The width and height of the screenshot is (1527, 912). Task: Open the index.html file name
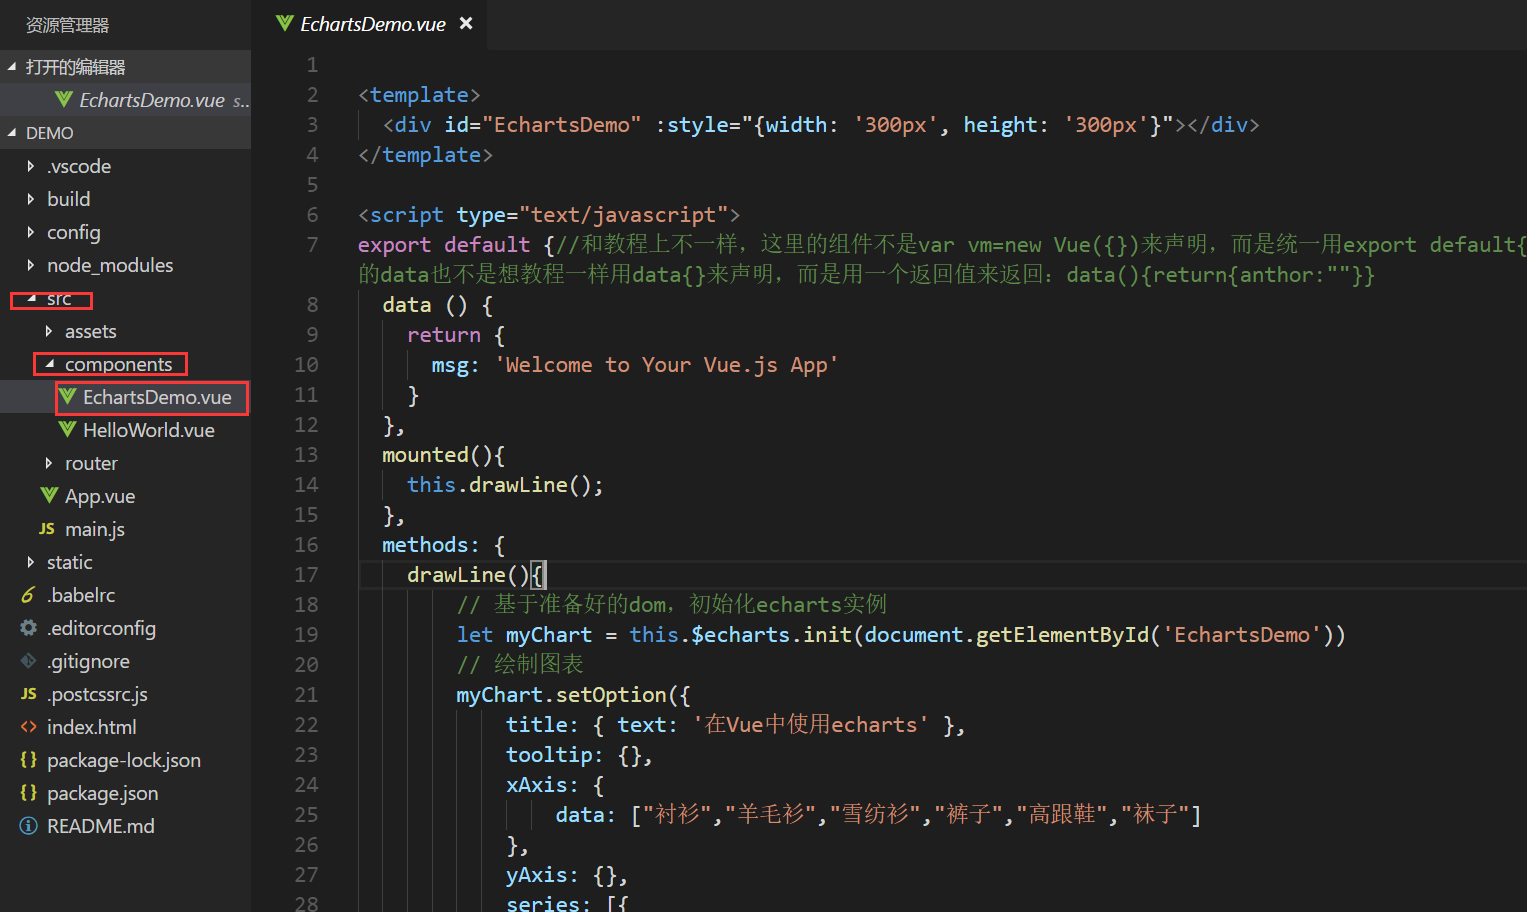point(92,727)
